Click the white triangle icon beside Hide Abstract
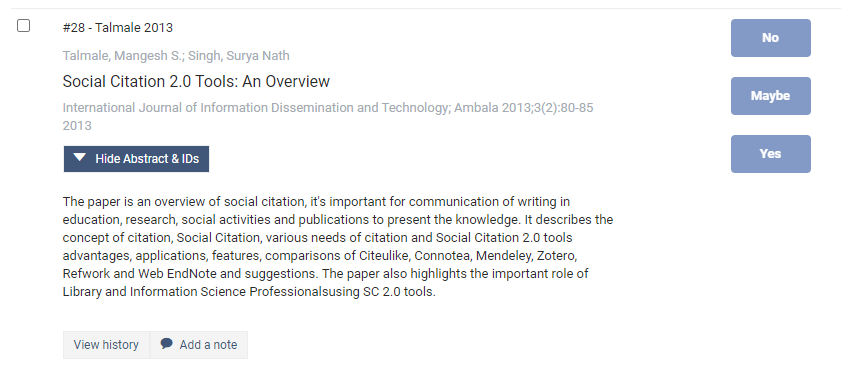 80,158
